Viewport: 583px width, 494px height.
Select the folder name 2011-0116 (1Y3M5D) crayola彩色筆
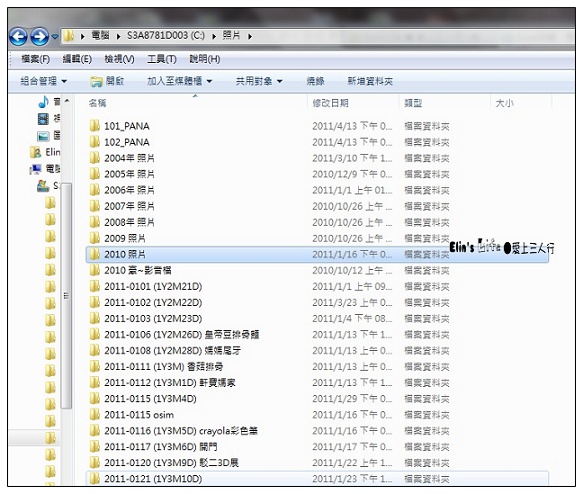181,431
